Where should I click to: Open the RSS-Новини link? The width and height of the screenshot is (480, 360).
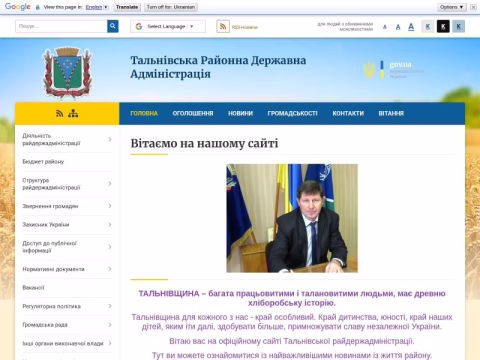tap(245, 27)
